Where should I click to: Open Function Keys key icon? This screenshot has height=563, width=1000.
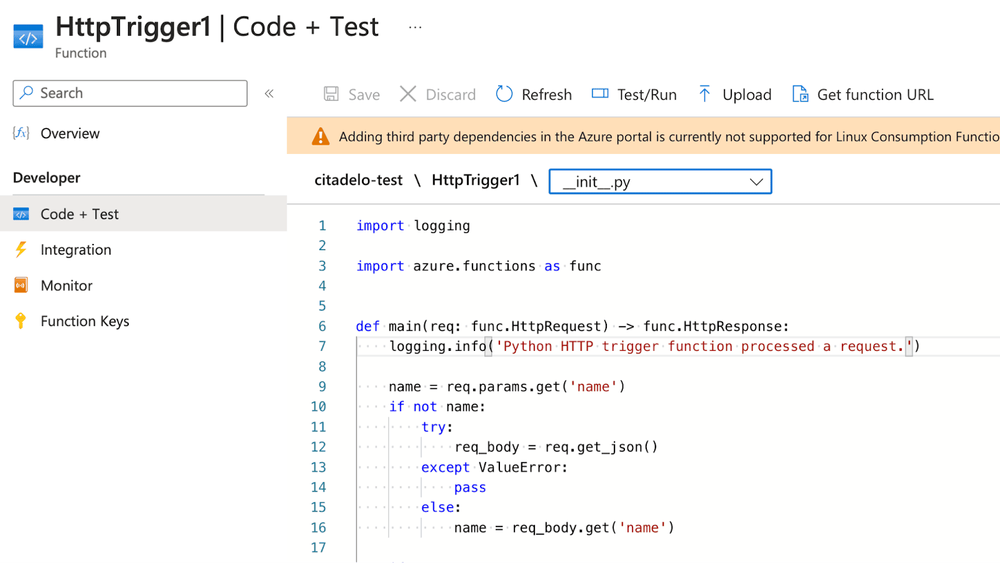(x=21, y=321)
